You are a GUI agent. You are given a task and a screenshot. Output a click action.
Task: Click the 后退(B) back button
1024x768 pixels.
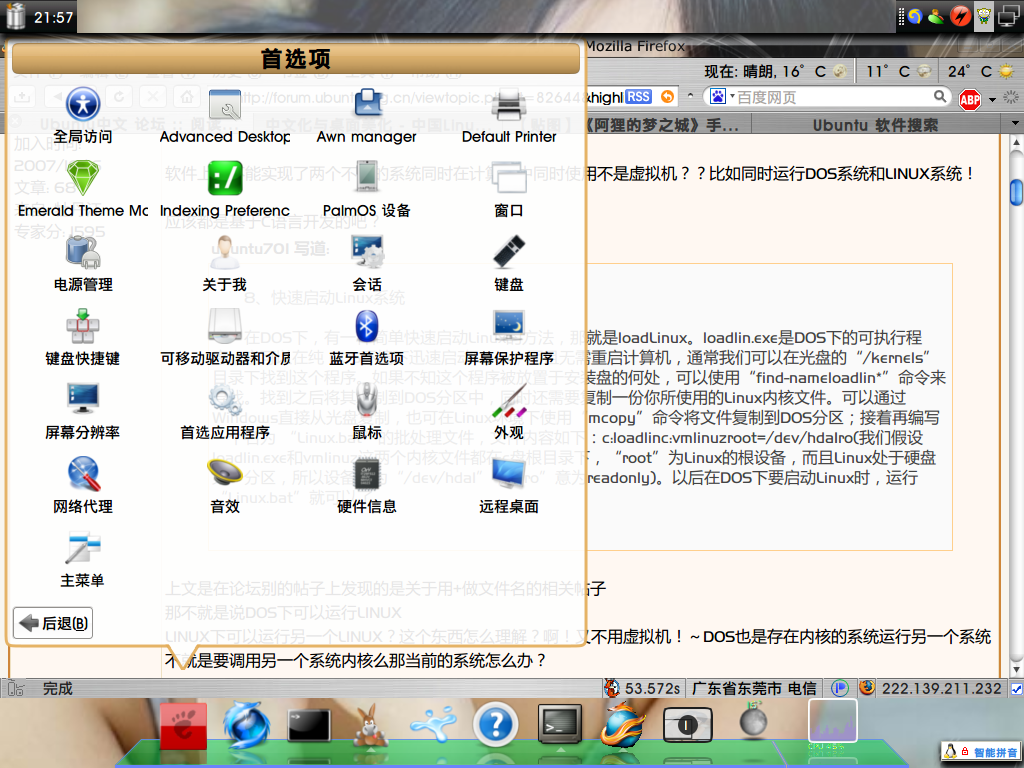pyautogui.click(x=53, y=623)
